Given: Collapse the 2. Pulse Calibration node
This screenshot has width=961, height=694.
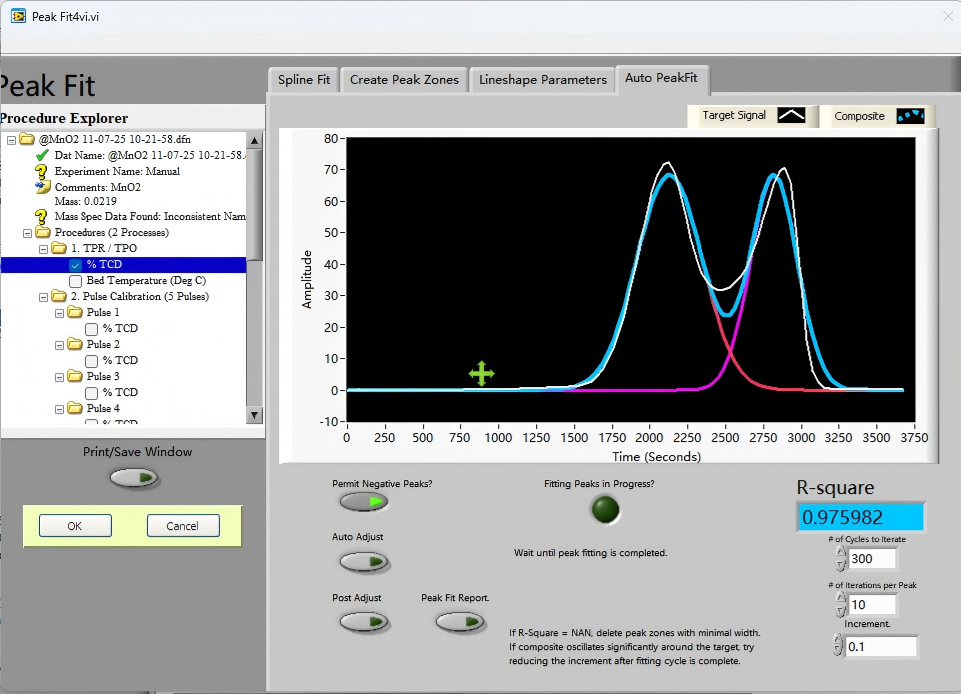Looking at the screenshot, I should (x=44, y=297).
